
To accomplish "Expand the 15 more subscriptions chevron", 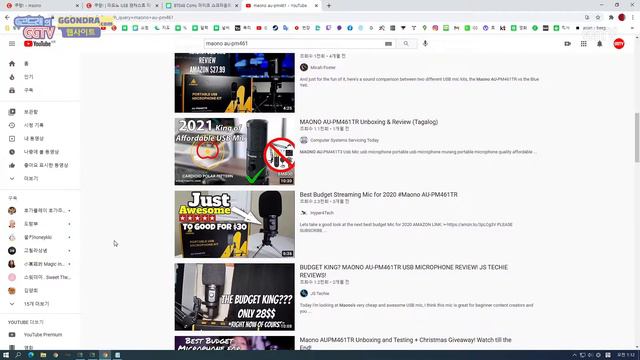I will 12,304.
